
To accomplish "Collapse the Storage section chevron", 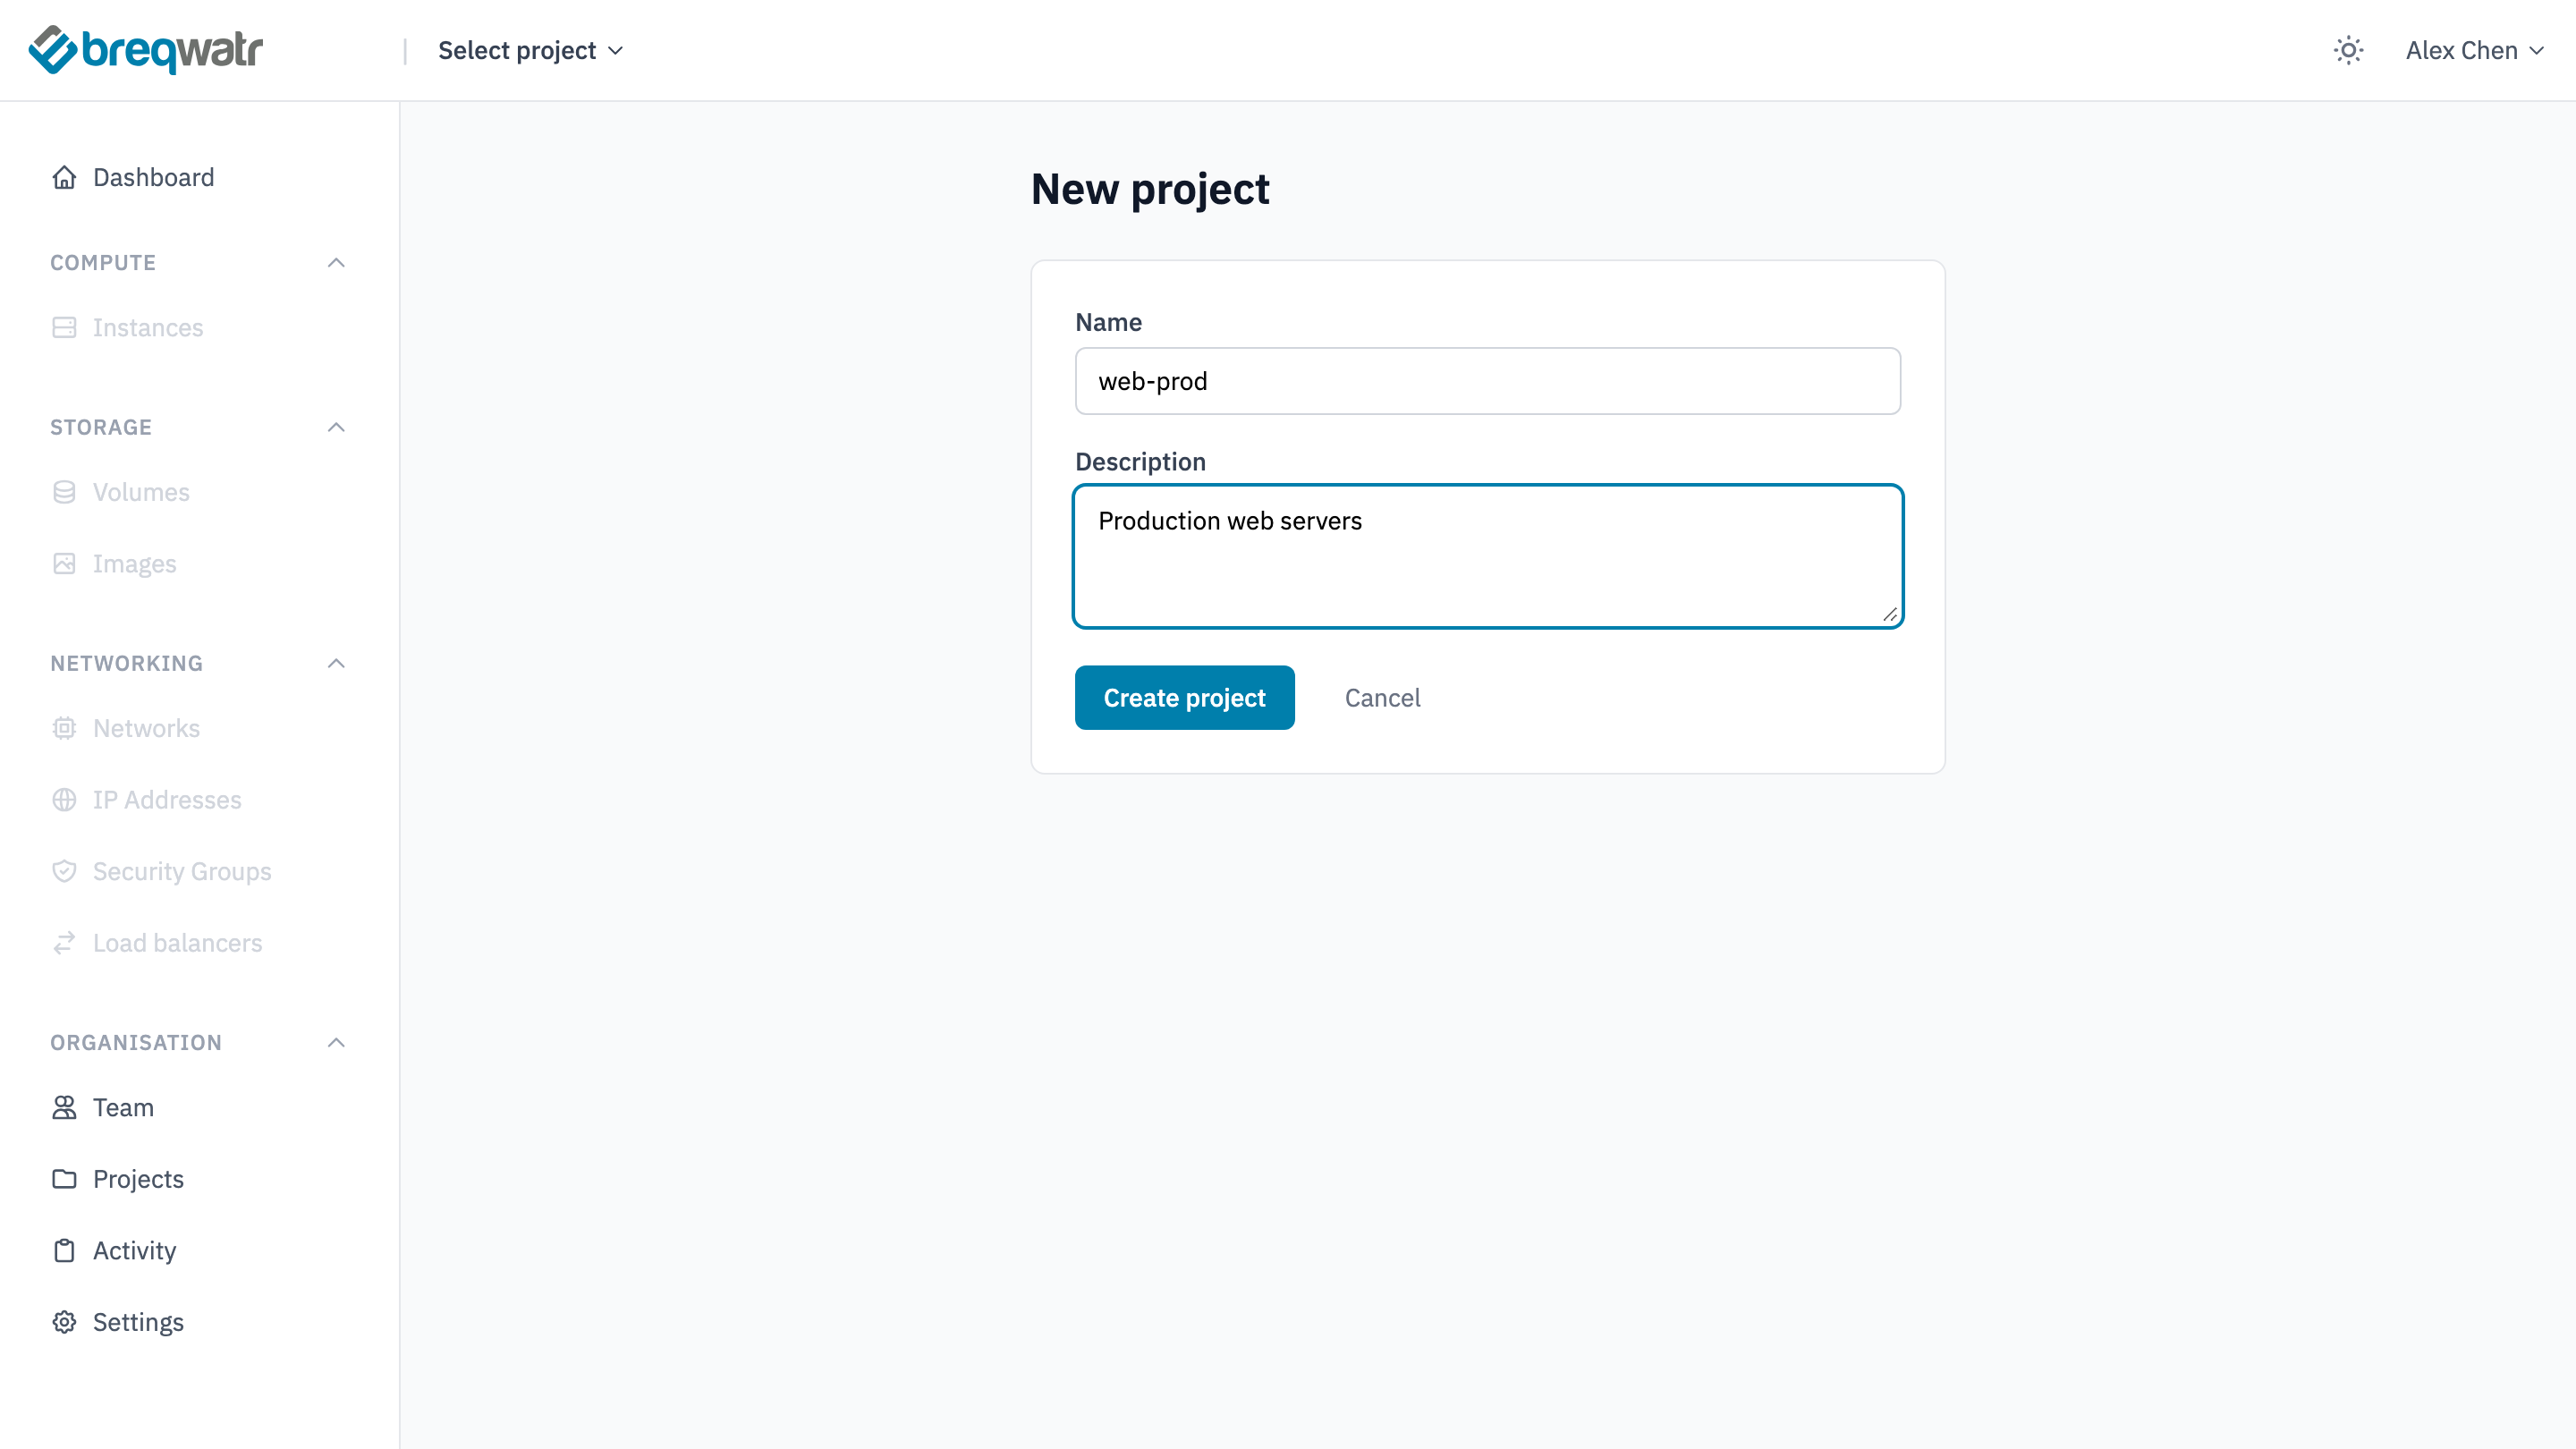I will (x=336, y=427).
